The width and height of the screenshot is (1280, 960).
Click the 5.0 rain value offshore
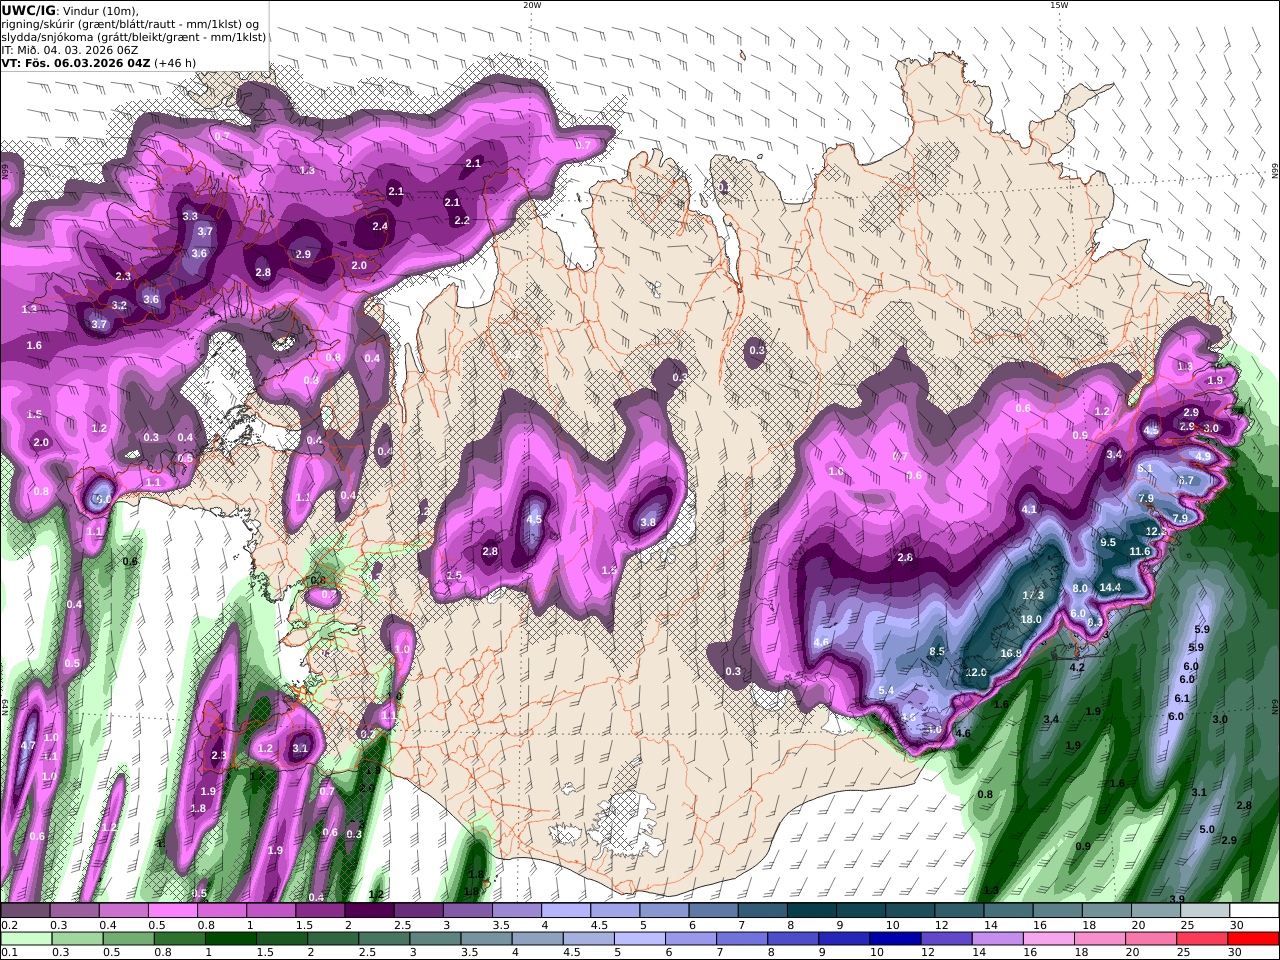[x=1207, y=829]
